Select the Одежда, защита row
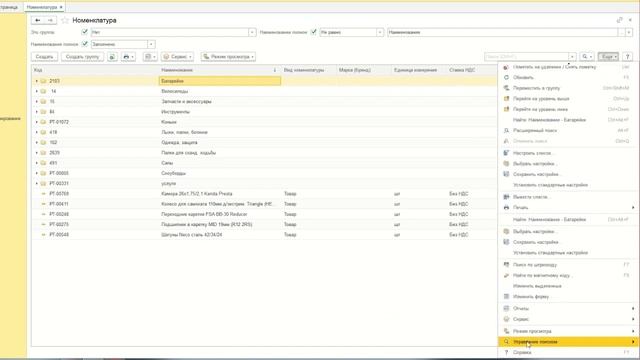The image size is (640, 360). (264, 142)
